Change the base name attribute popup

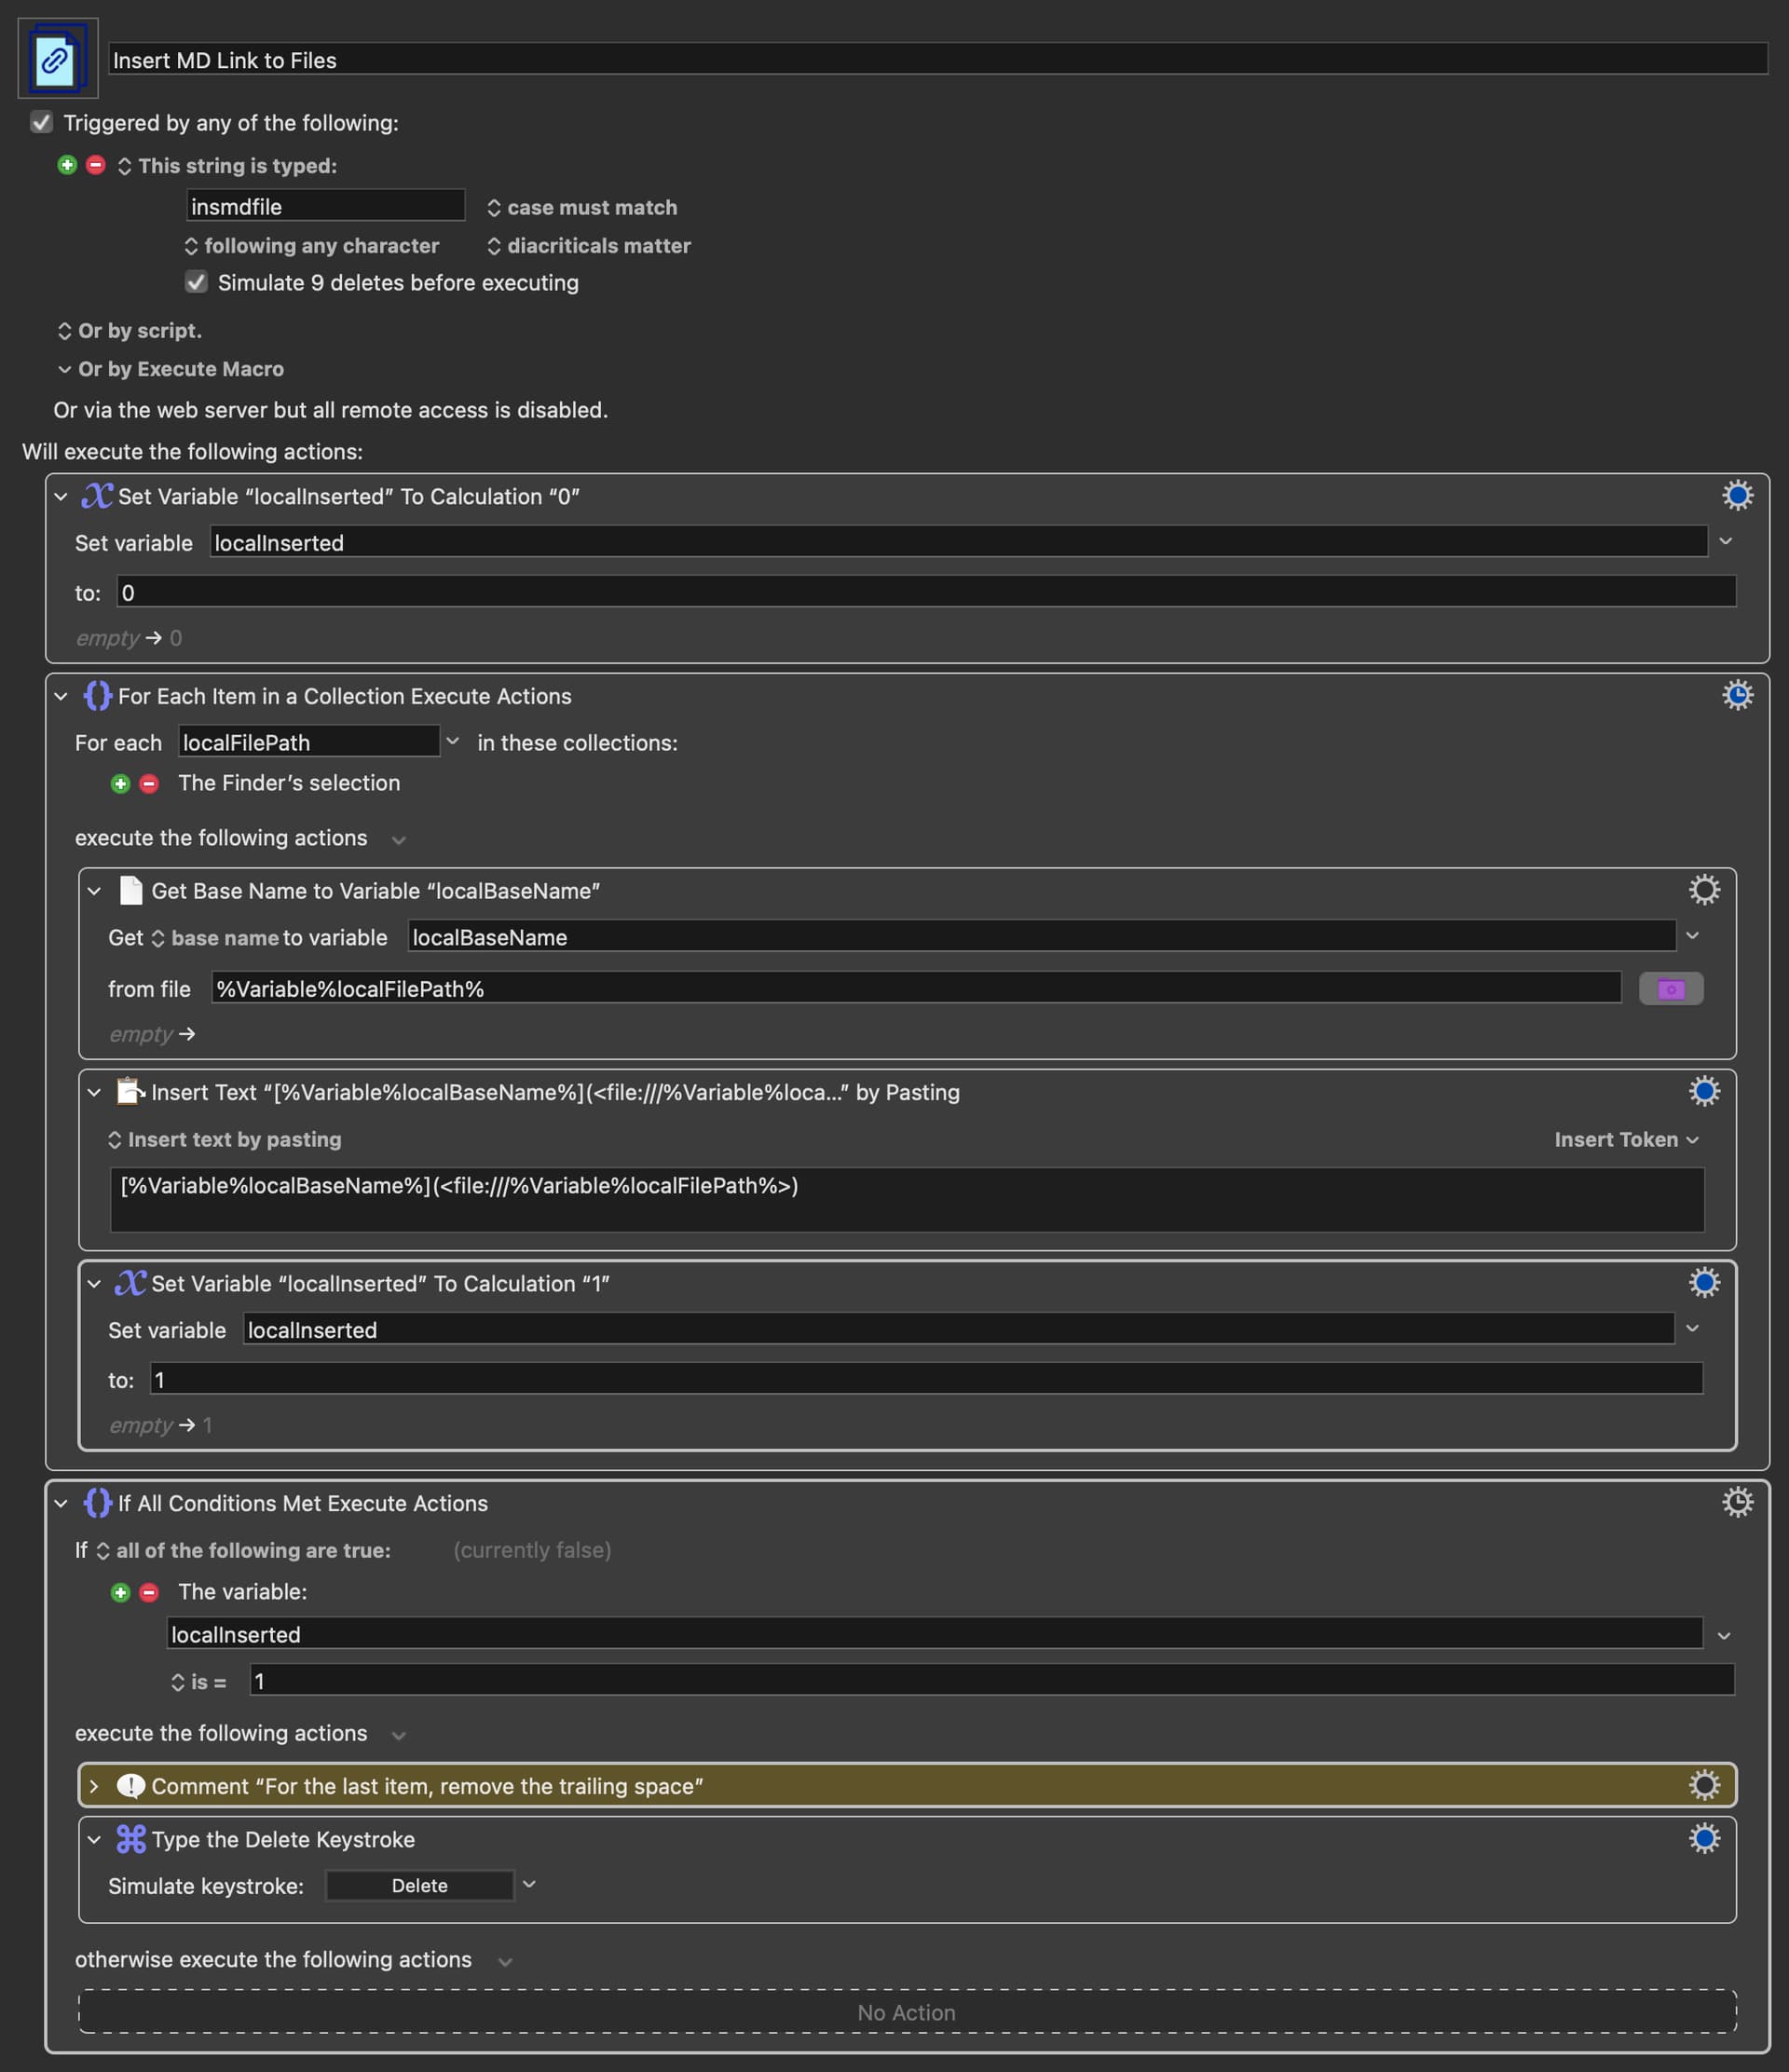[215, 938]
